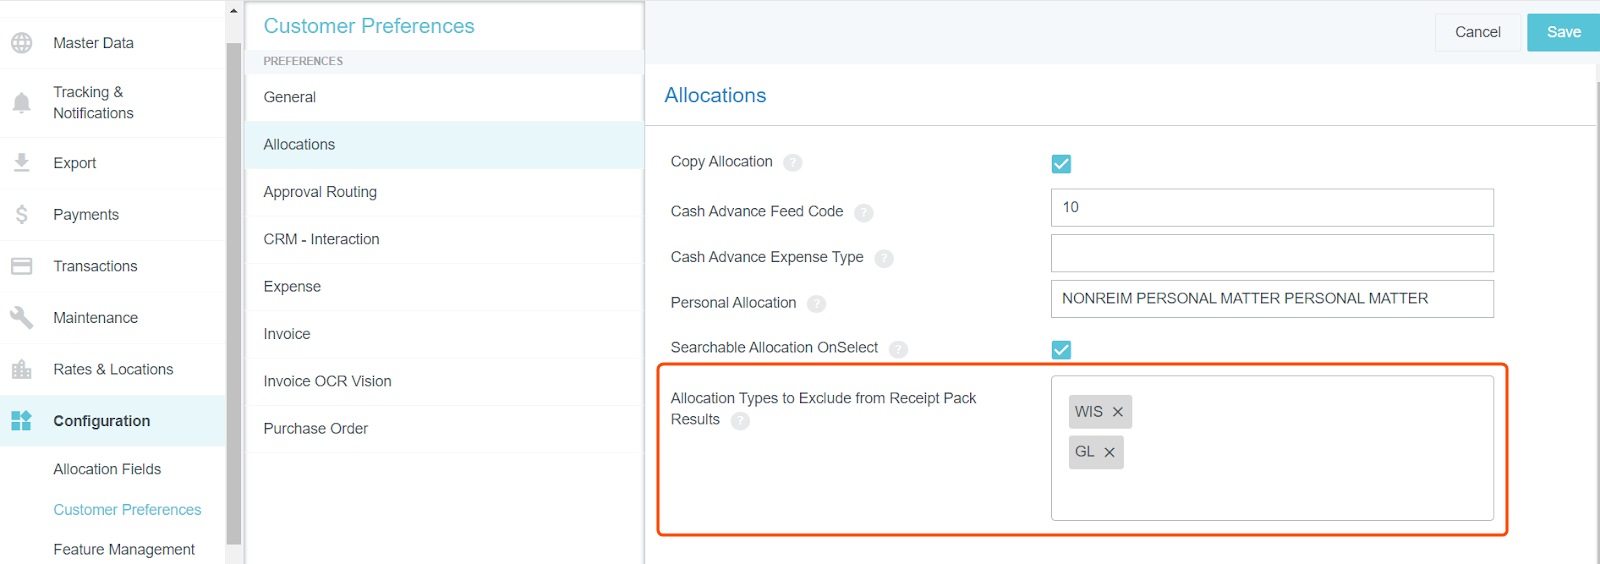
Task: Click the Maintenance wrench icon
Action: point(21,318)
